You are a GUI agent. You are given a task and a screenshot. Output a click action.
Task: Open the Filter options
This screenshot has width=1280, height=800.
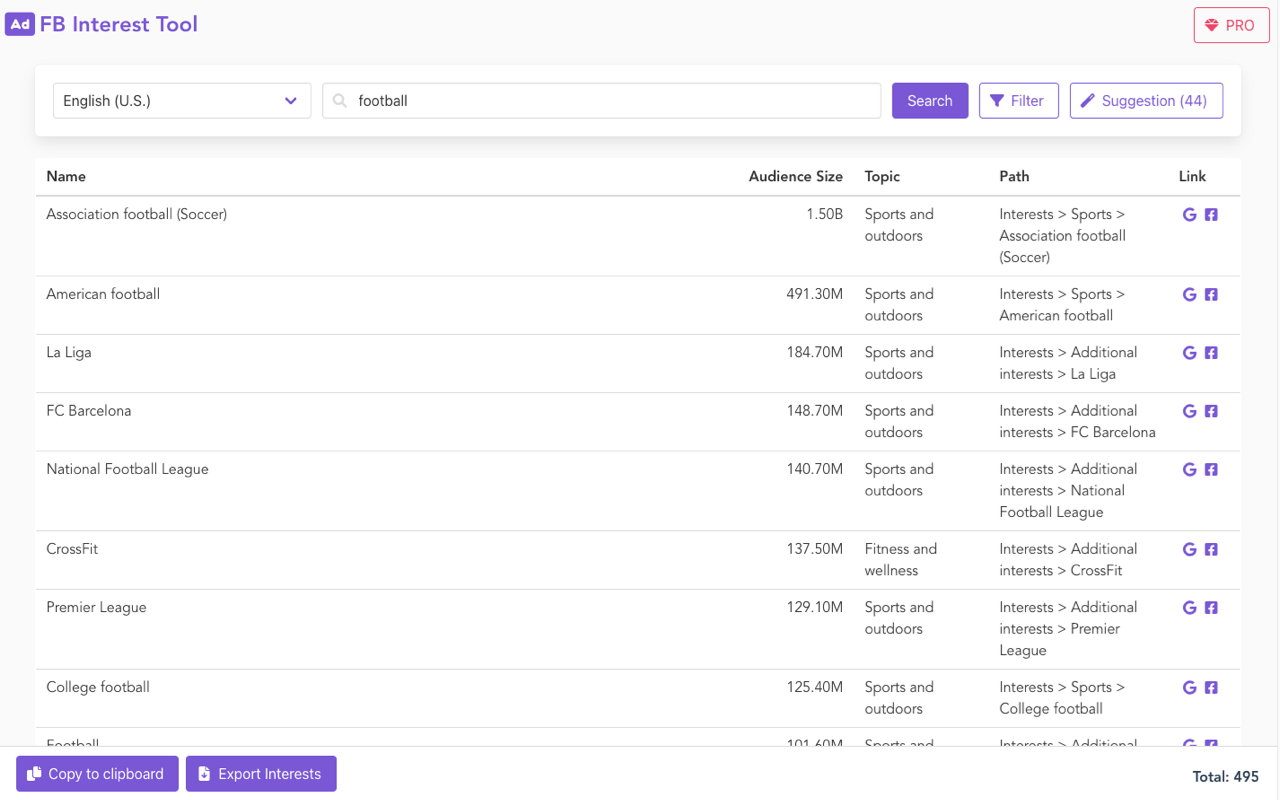1018,101
